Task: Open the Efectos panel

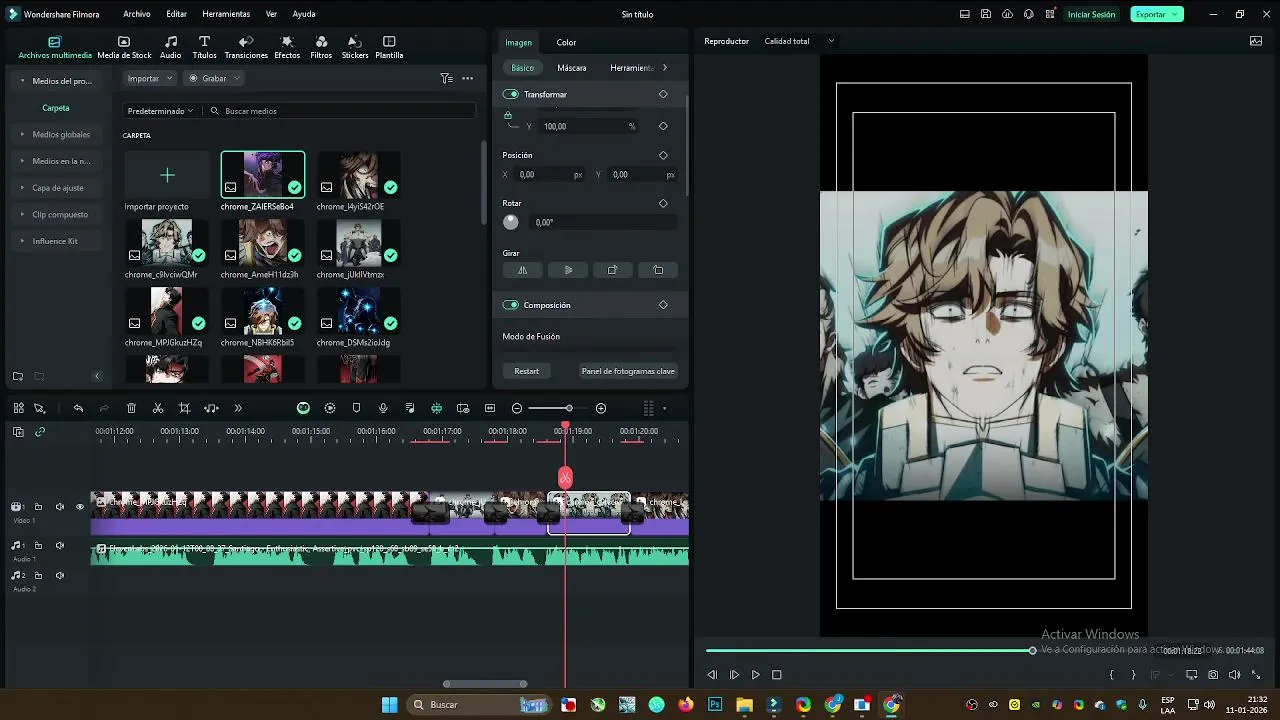Action: tap(287, 47)
